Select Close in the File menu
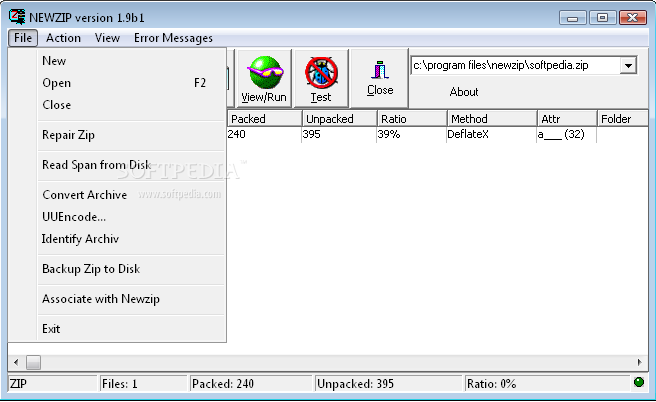 (x=131, y=105)
